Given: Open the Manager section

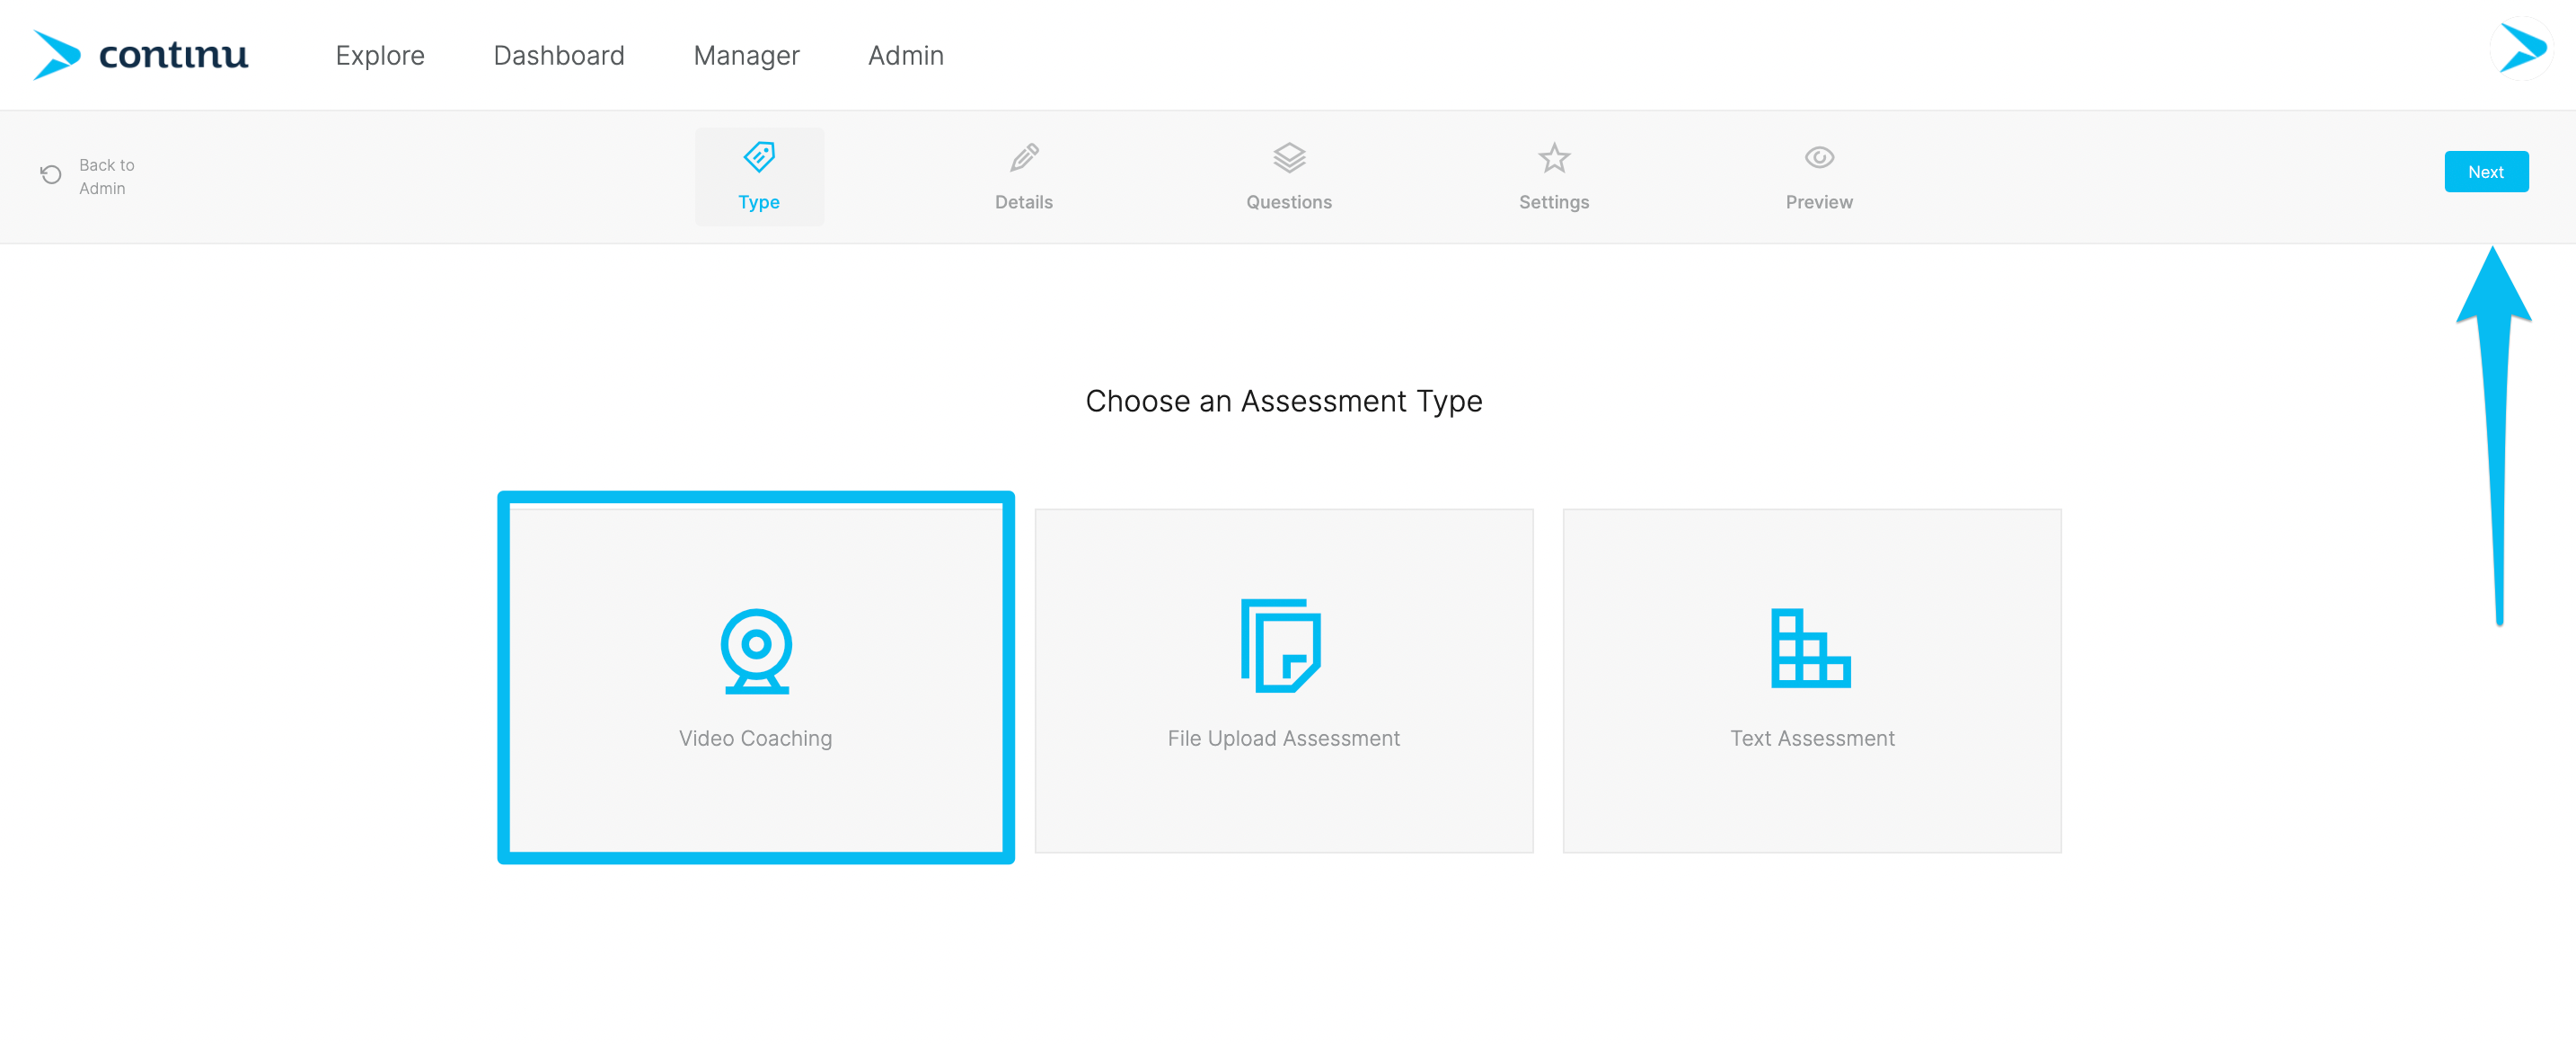Looking at the screenshot, I should click(746, 56).
